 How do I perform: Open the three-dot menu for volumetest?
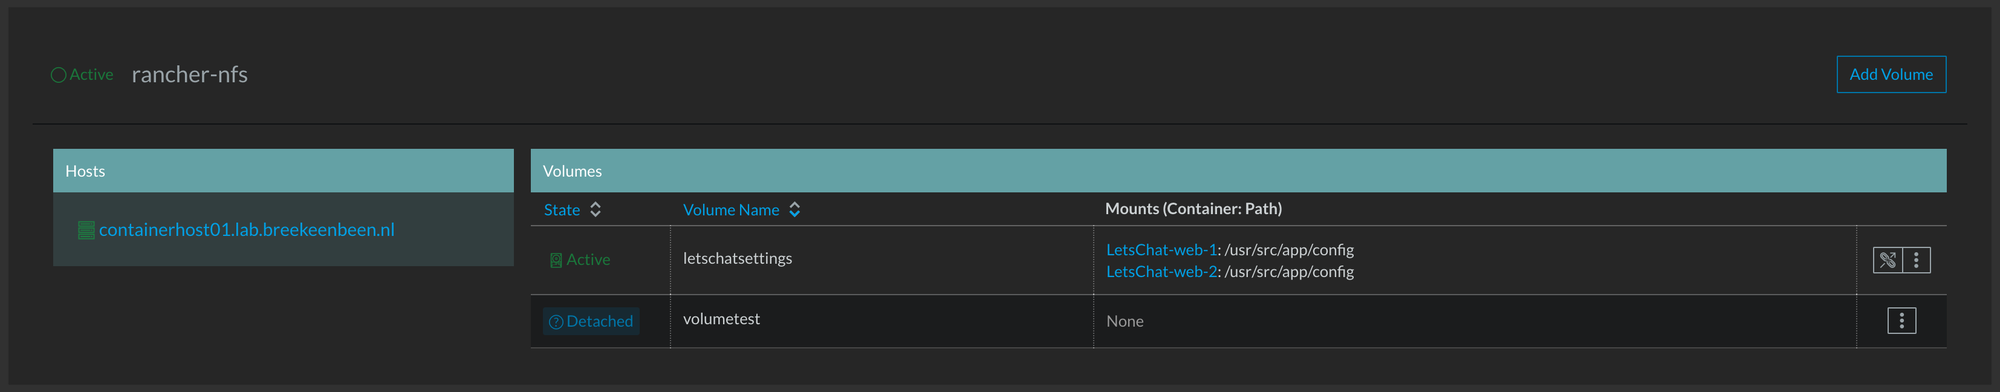(x=1901, y=321)
